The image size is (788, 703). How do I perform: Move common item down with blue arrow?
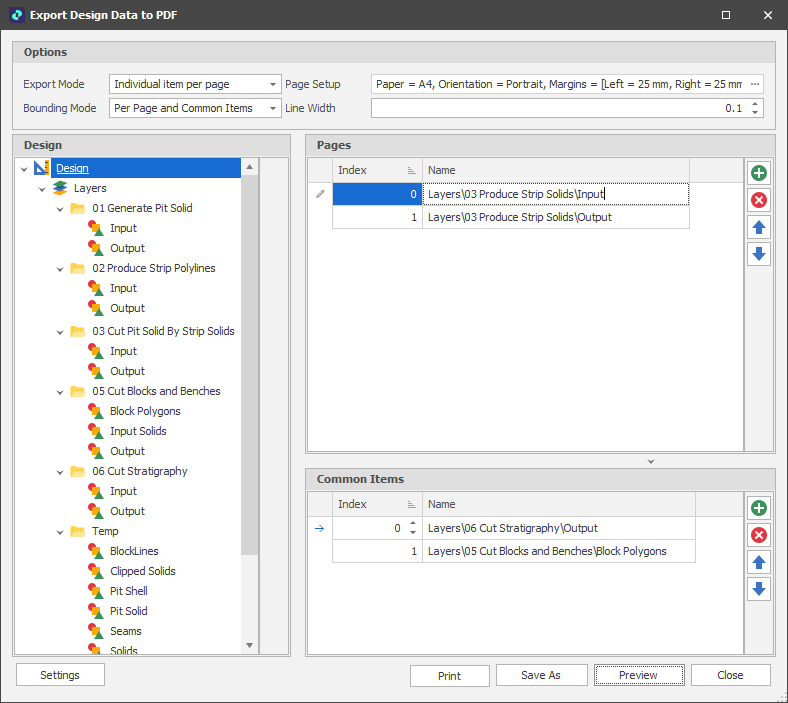pyautogui.click(x=759, y=589)
